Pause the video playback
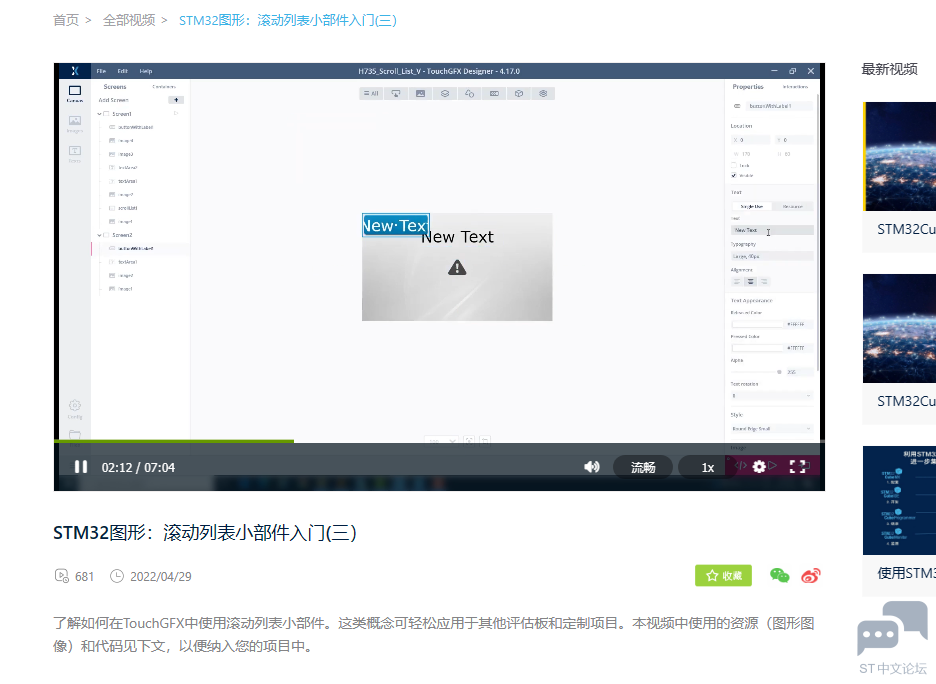The width and height of the screenshot is (936, 684). tap(81, 467)
